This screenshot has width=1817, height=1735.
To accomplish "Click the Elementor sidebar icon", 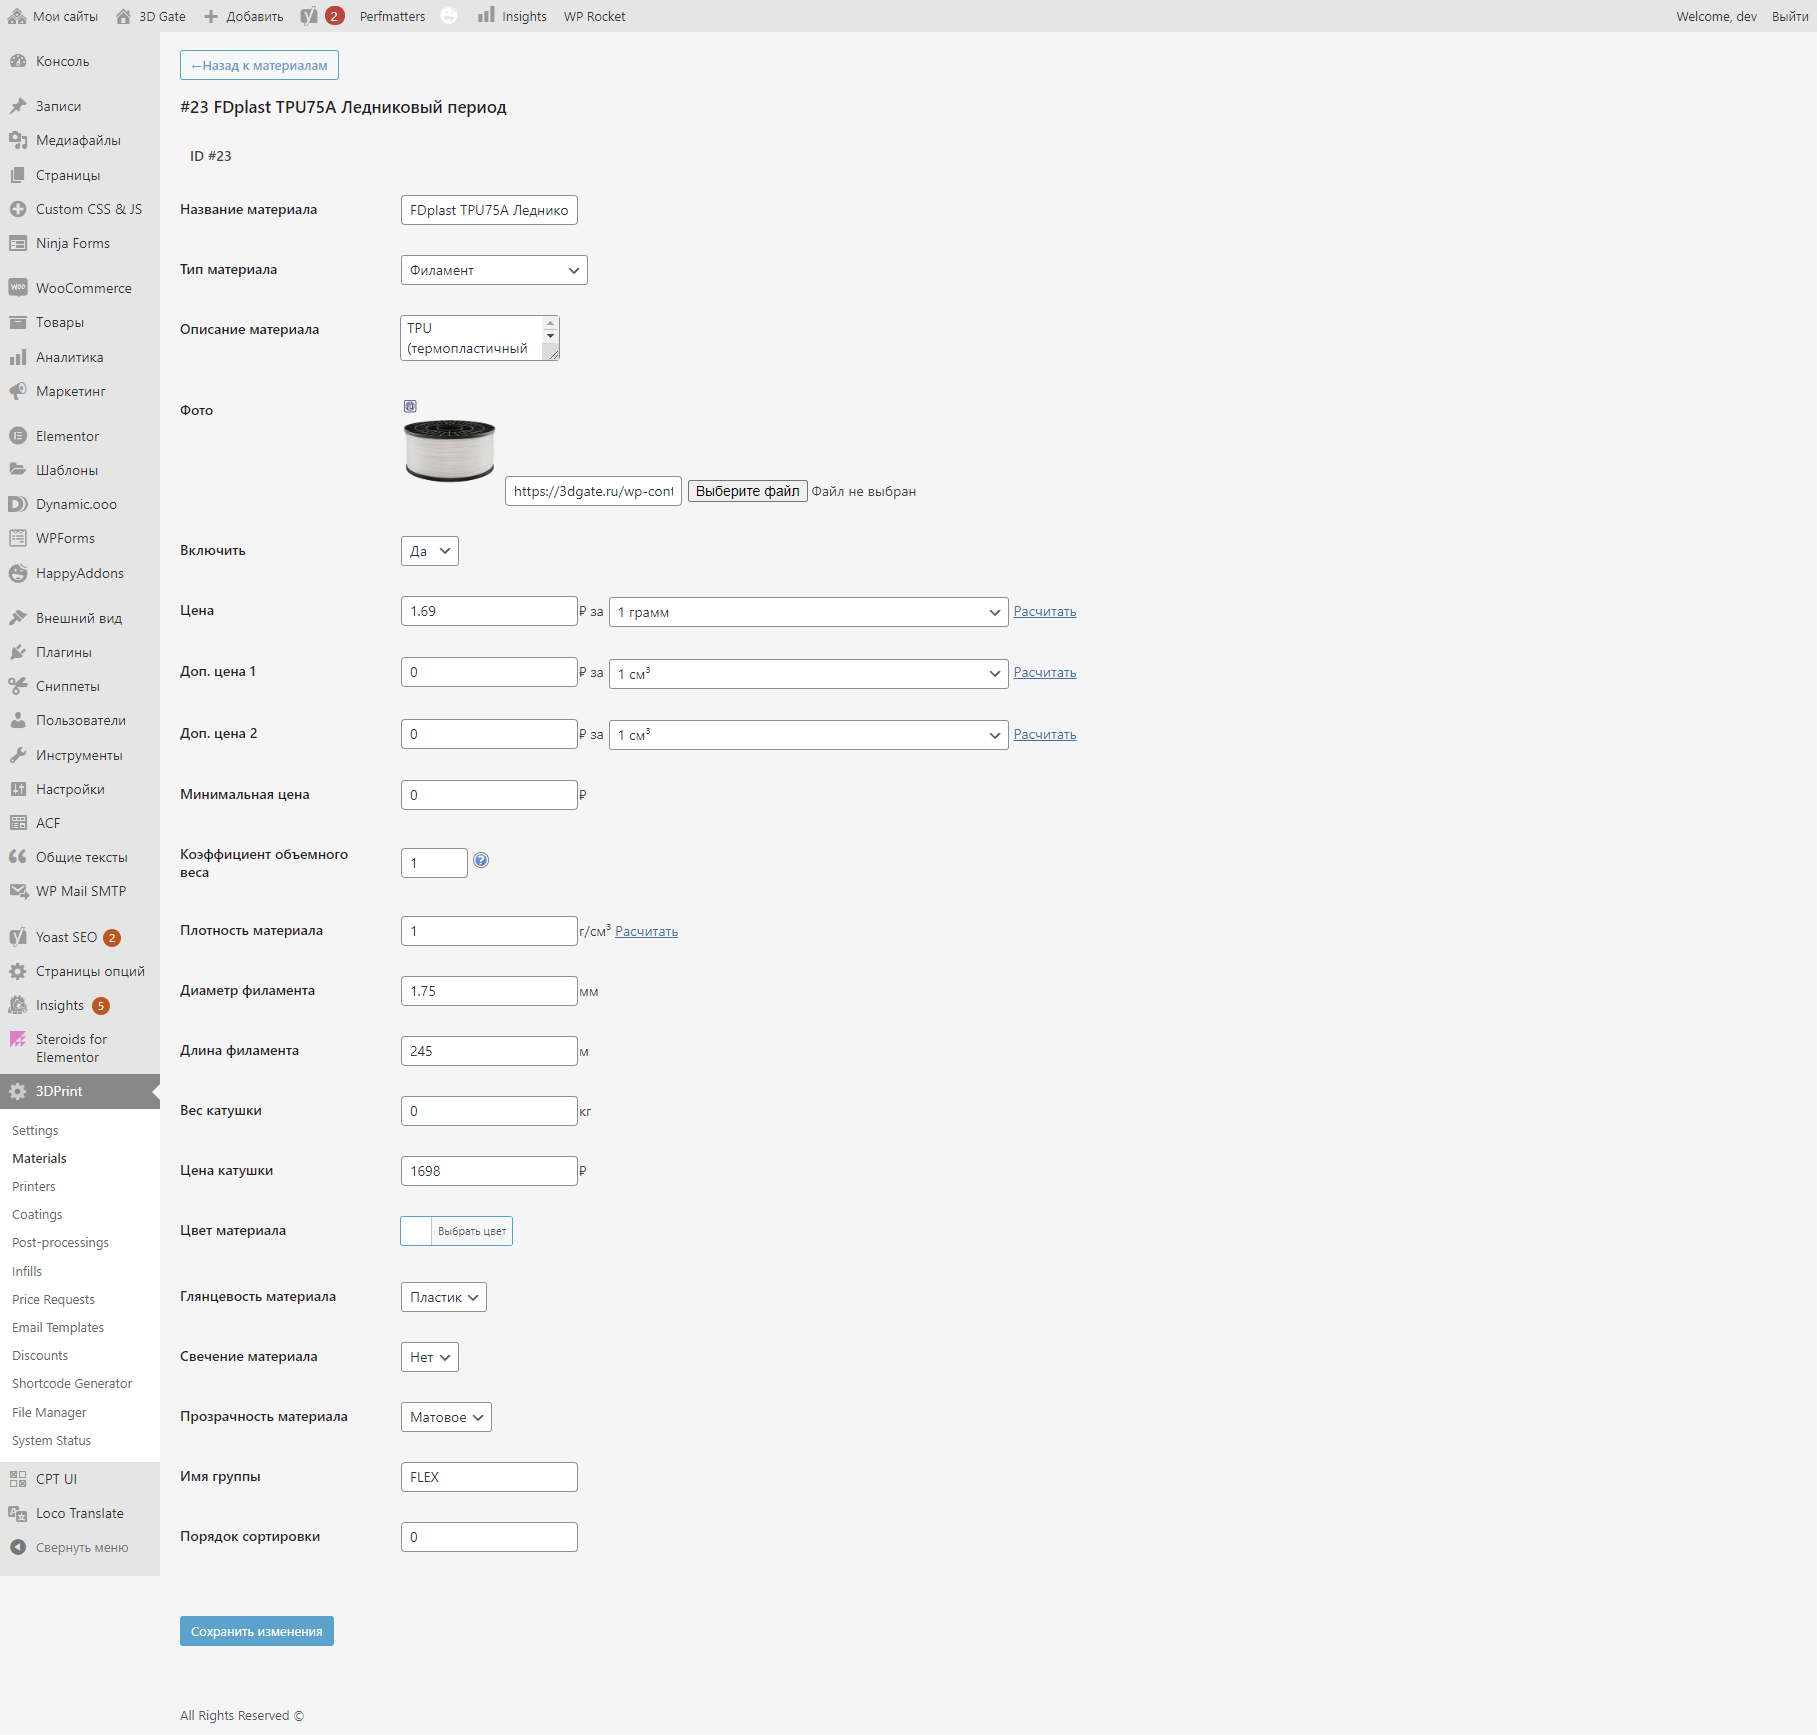I will [18, 436].
